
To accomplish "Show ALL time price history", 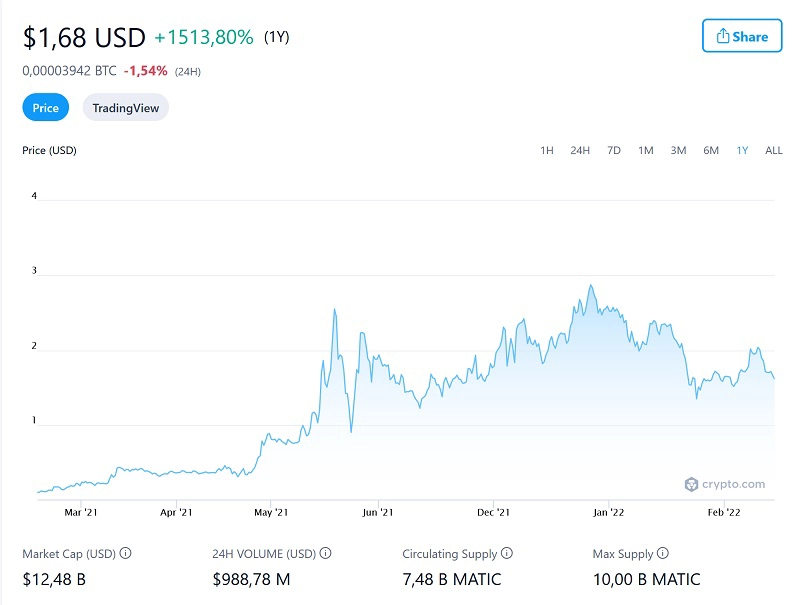I will point(773,150).
